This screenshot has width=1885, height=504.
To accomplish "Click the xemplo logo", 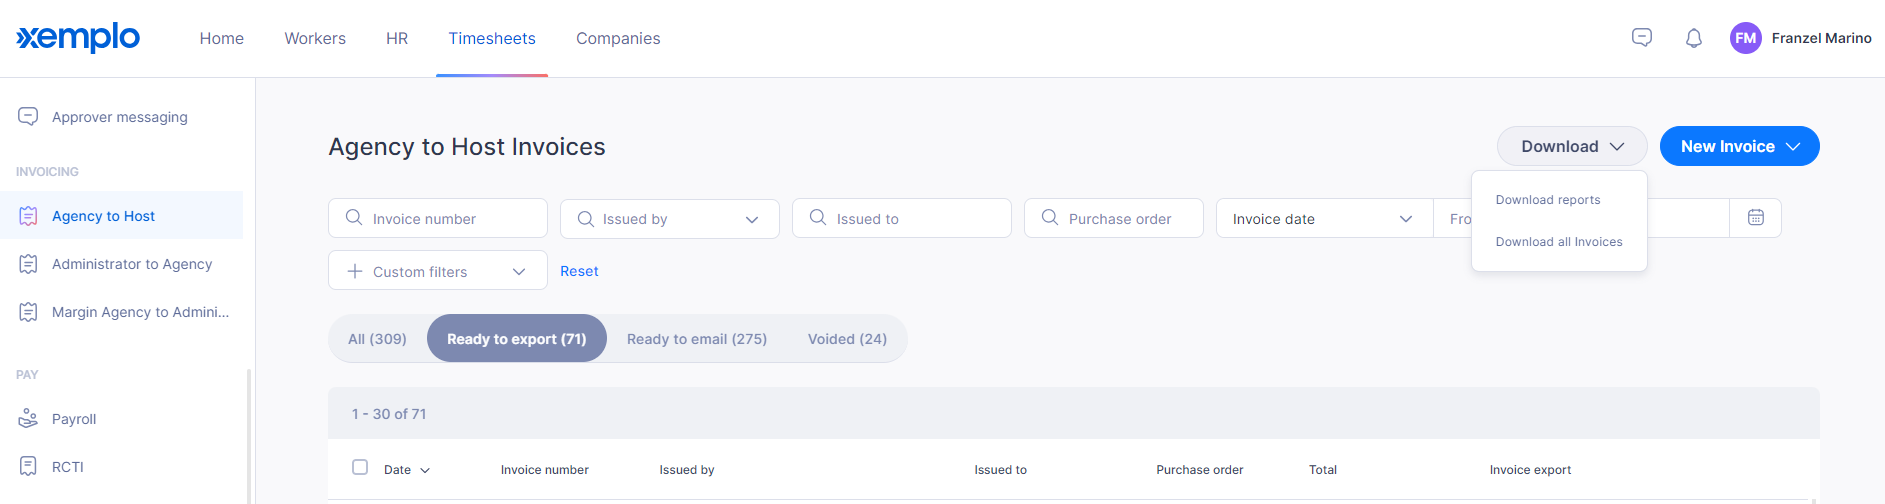I will point(78,38).
